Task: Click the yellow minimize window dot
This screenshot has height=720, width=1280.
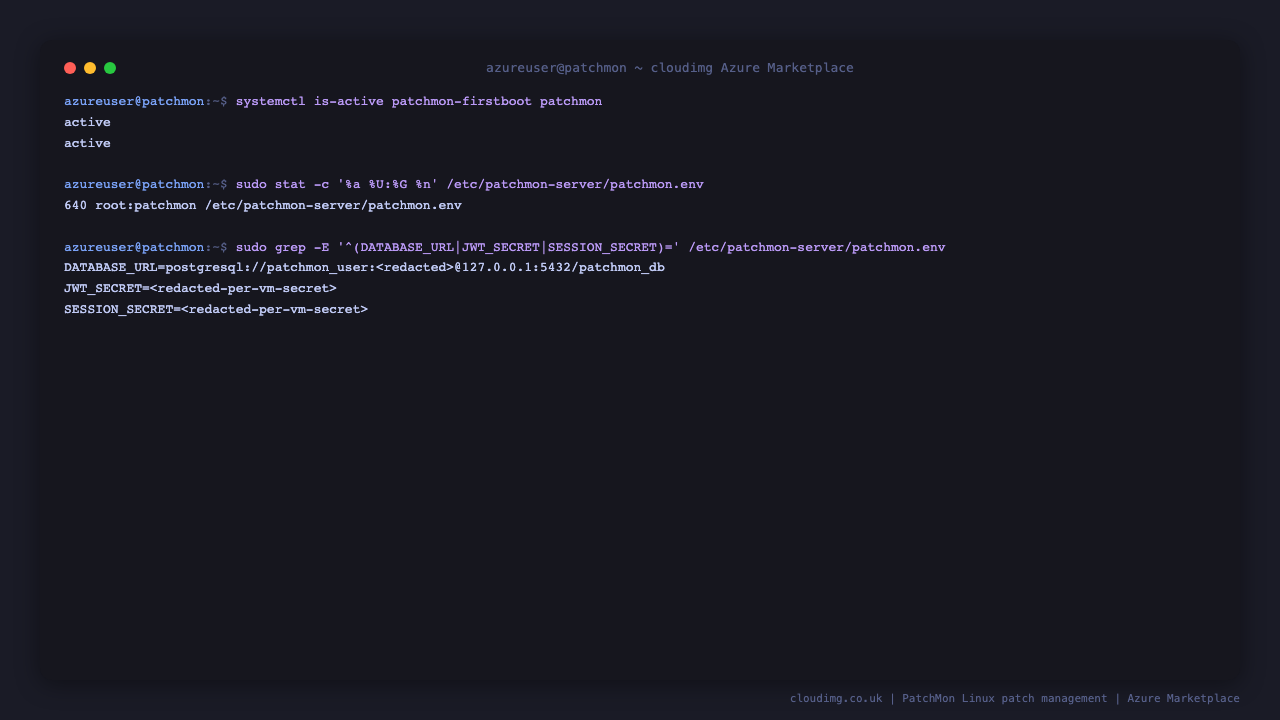Action: 90,68
